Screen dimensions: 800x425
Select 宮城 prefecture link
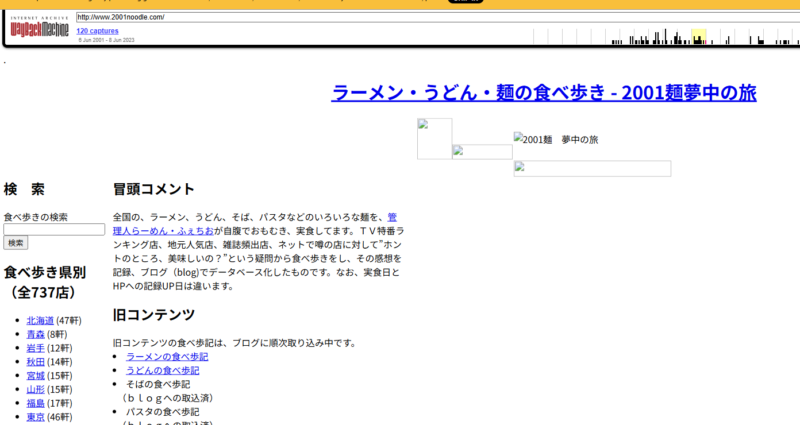point(36,376)
